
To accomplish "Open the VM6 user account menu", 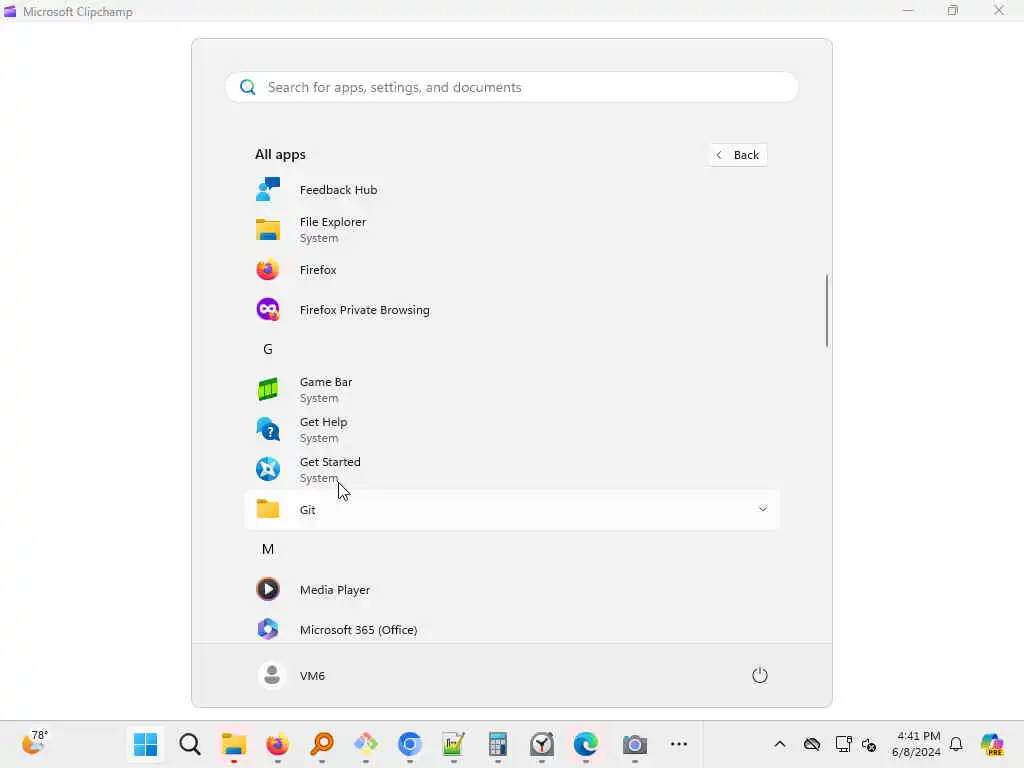I will [x=292, y=675].
